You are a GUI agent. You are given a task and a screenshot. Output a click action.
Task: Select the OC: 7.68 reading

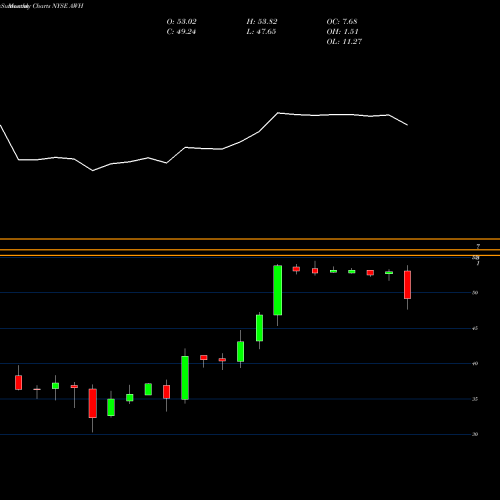(342, 22)
